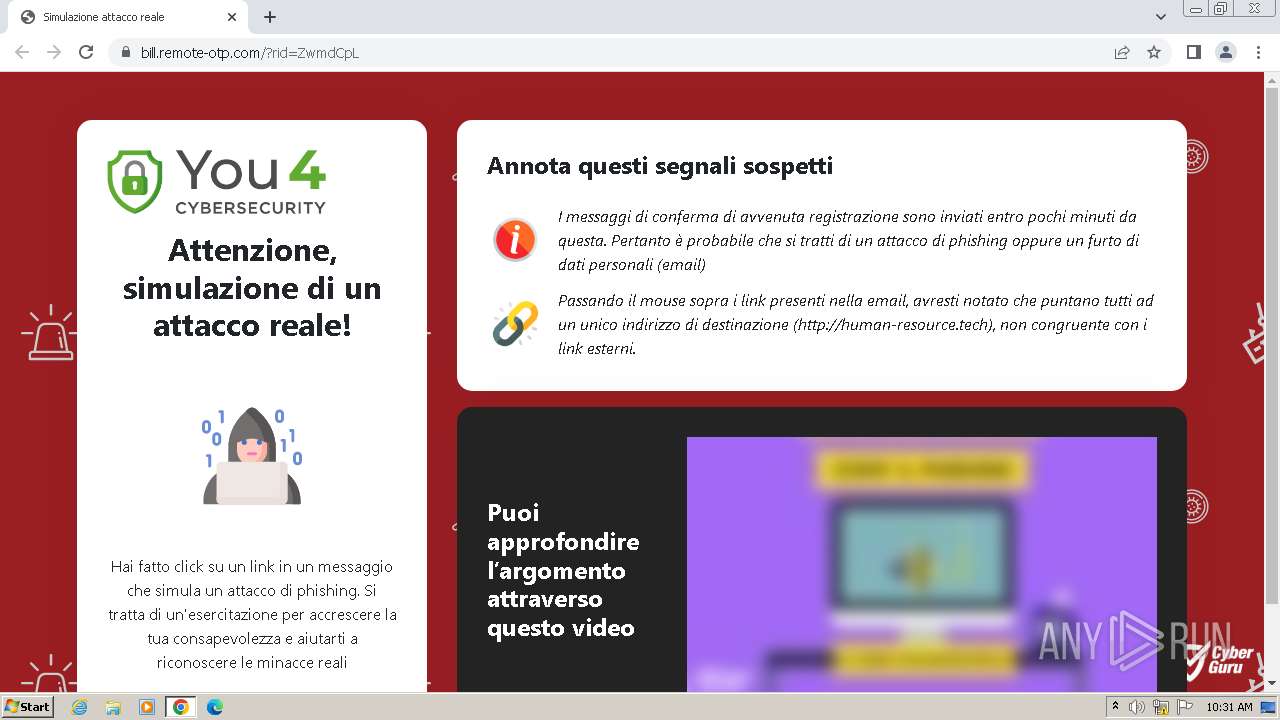Reload the page with the refresh icon
1280x720 pixels.
(86, 52)
